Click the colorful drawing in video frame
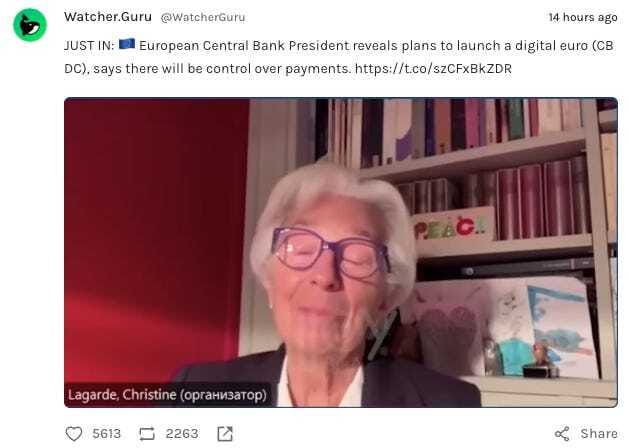This screenshot has height=448, width=629. (x=560, y=327)
